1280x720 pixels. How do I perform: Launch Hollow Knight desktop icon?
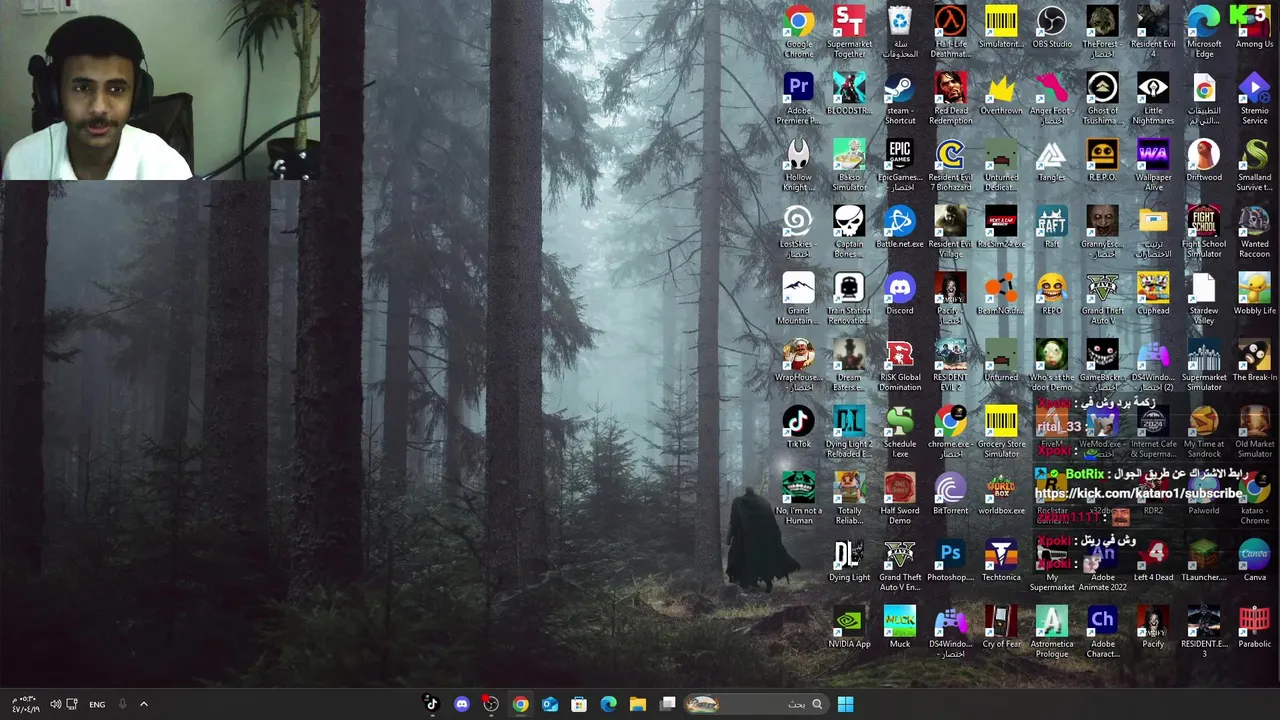point(798,164)
